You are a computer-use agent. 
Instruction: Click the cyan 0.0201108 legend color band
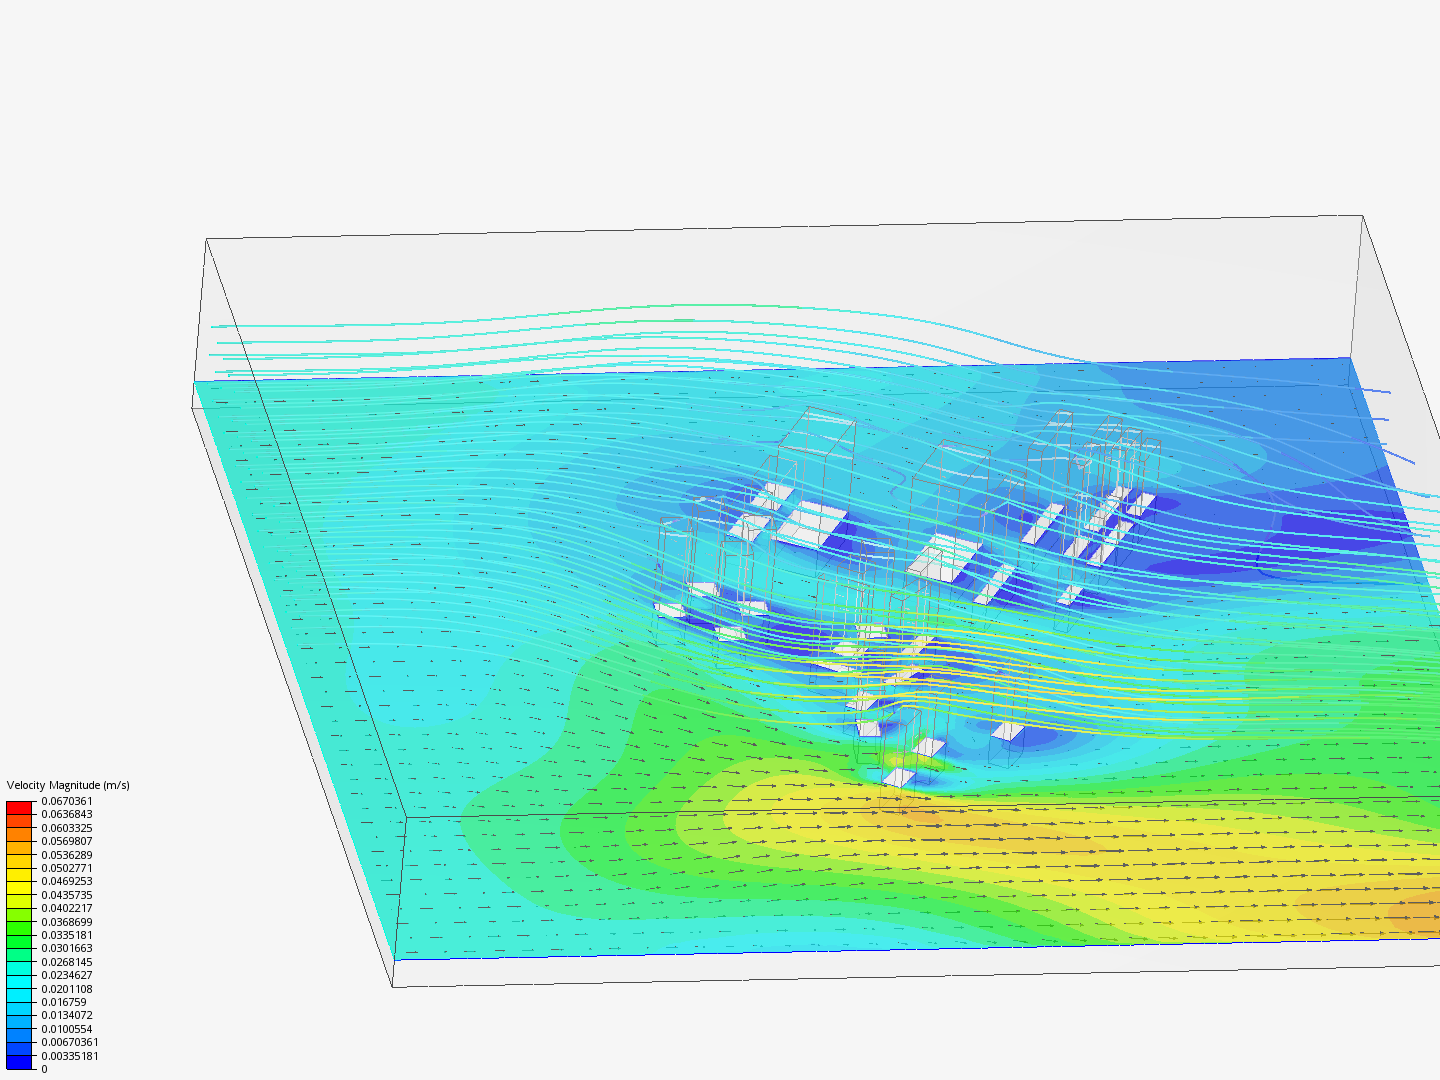point(17,995)
